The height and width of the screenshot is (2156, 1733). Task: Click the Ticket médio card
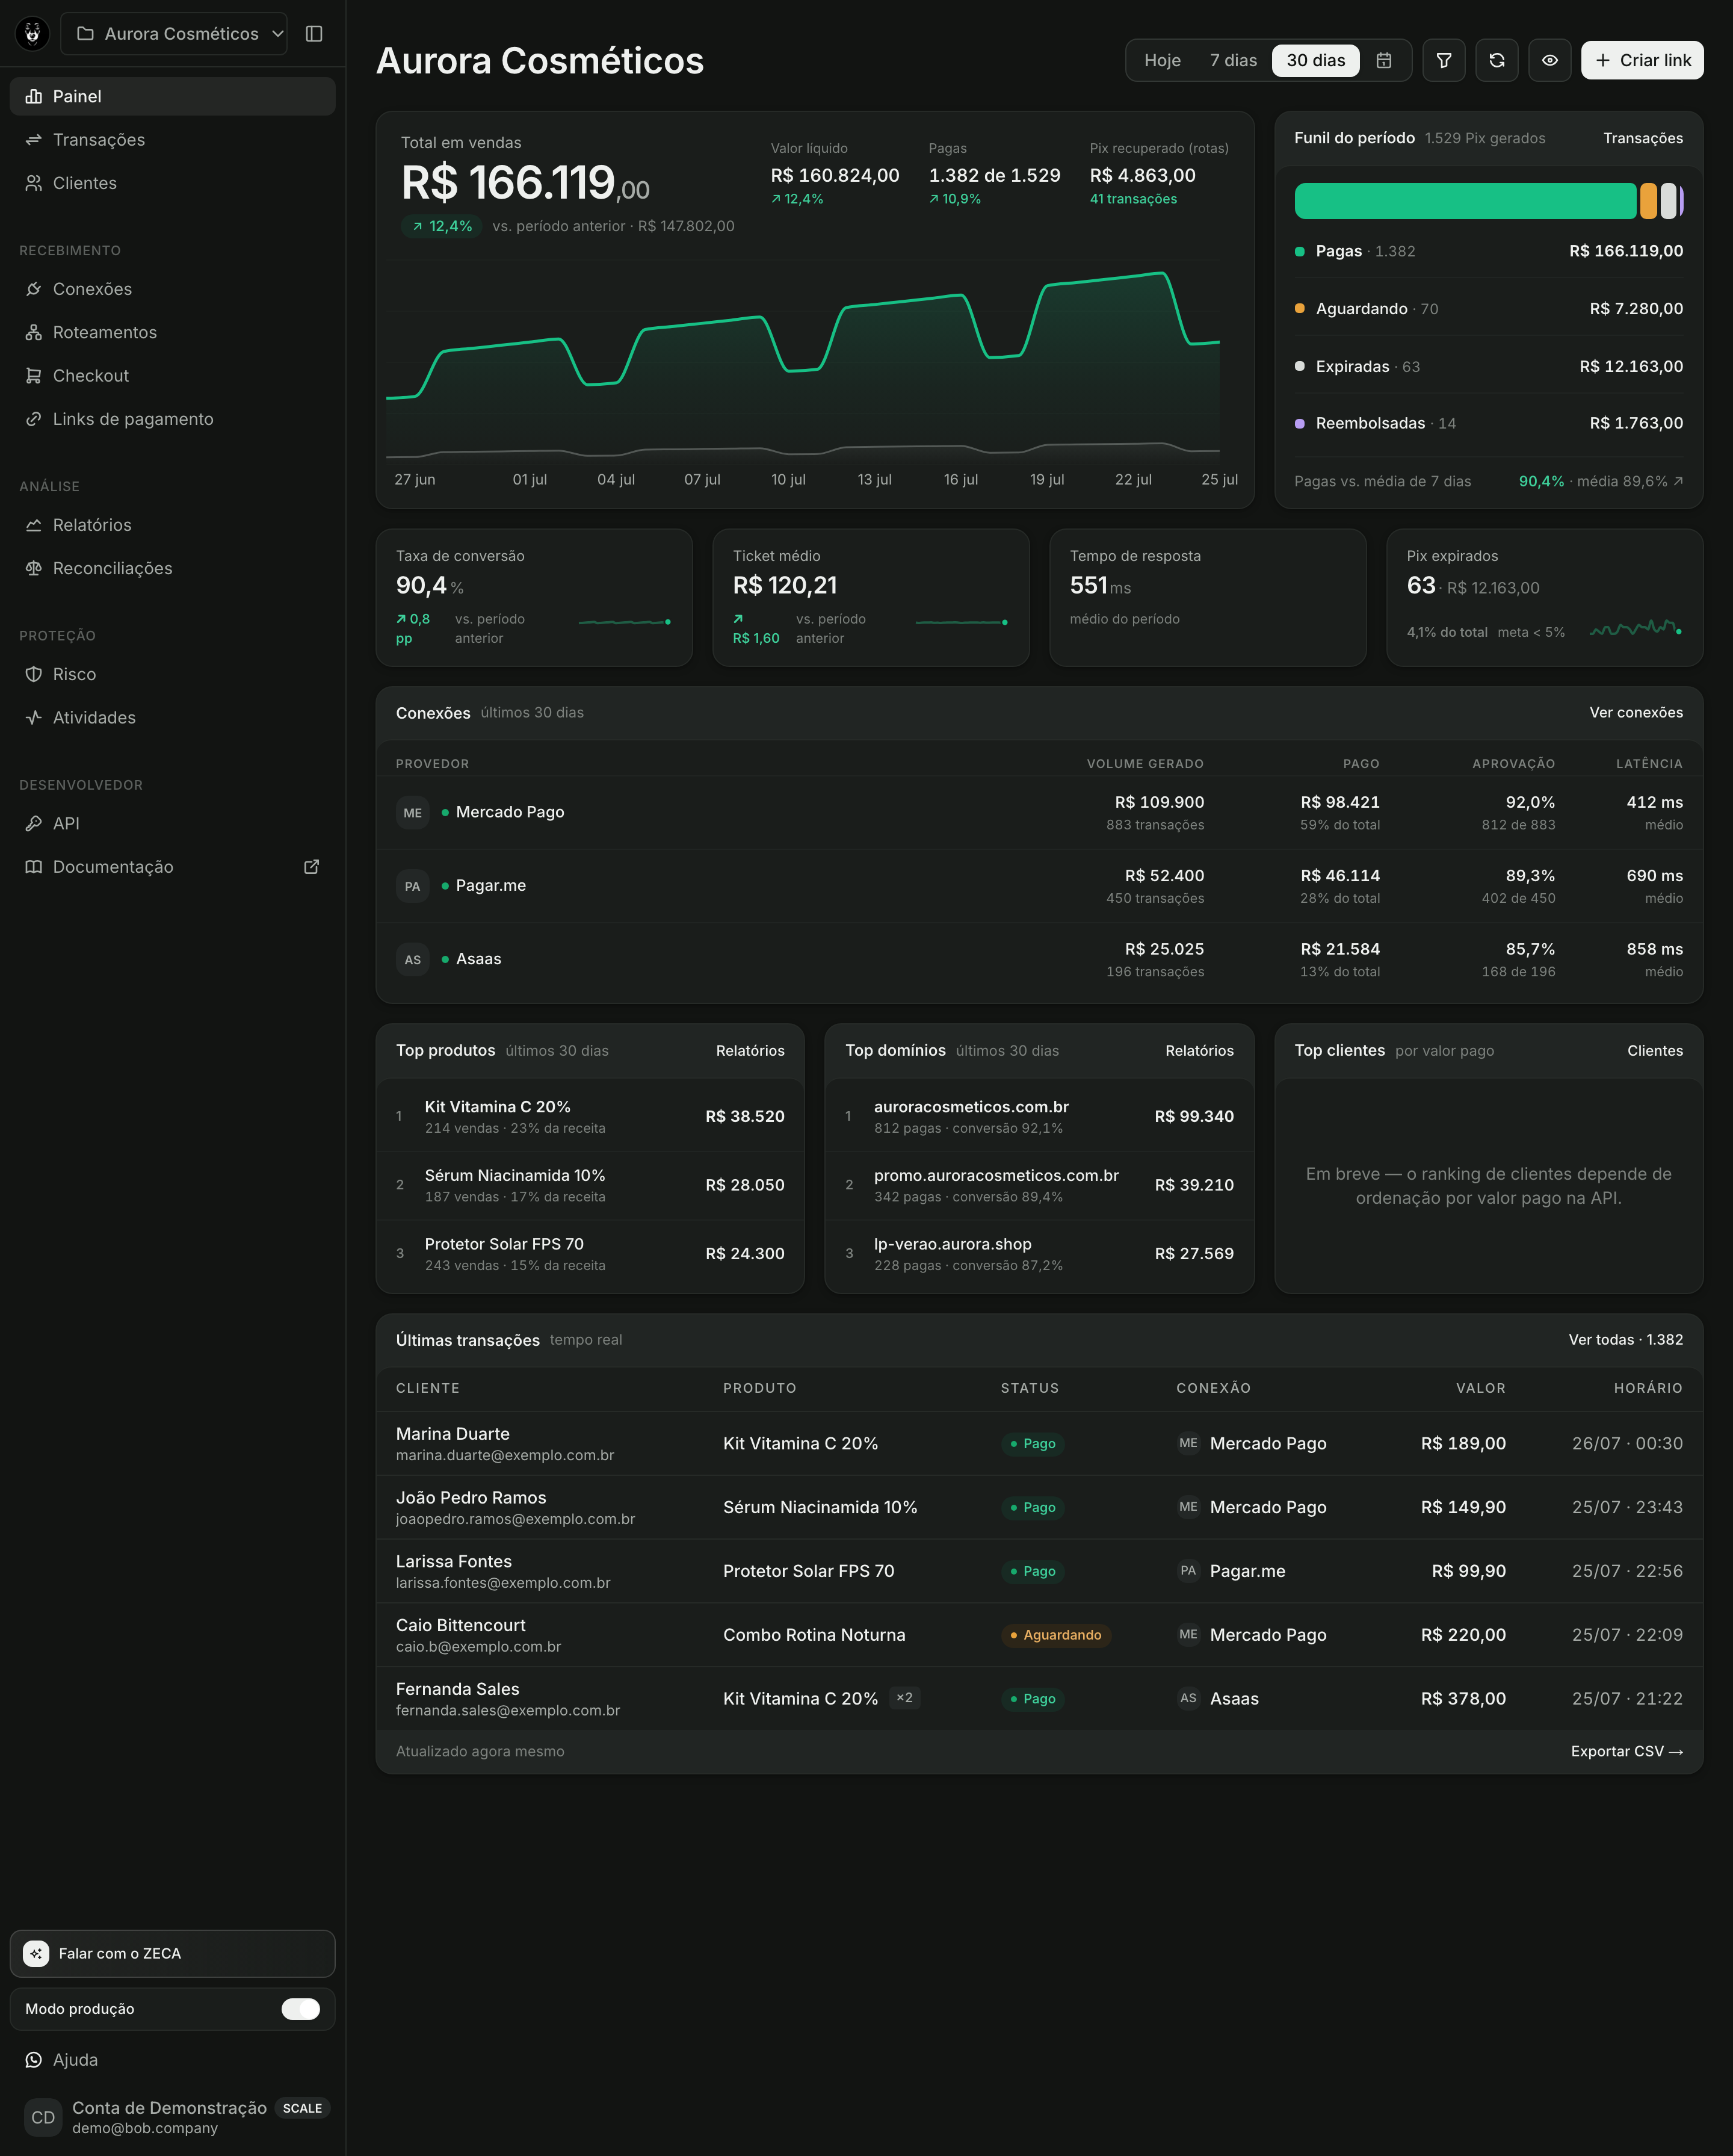pos(871,598)
